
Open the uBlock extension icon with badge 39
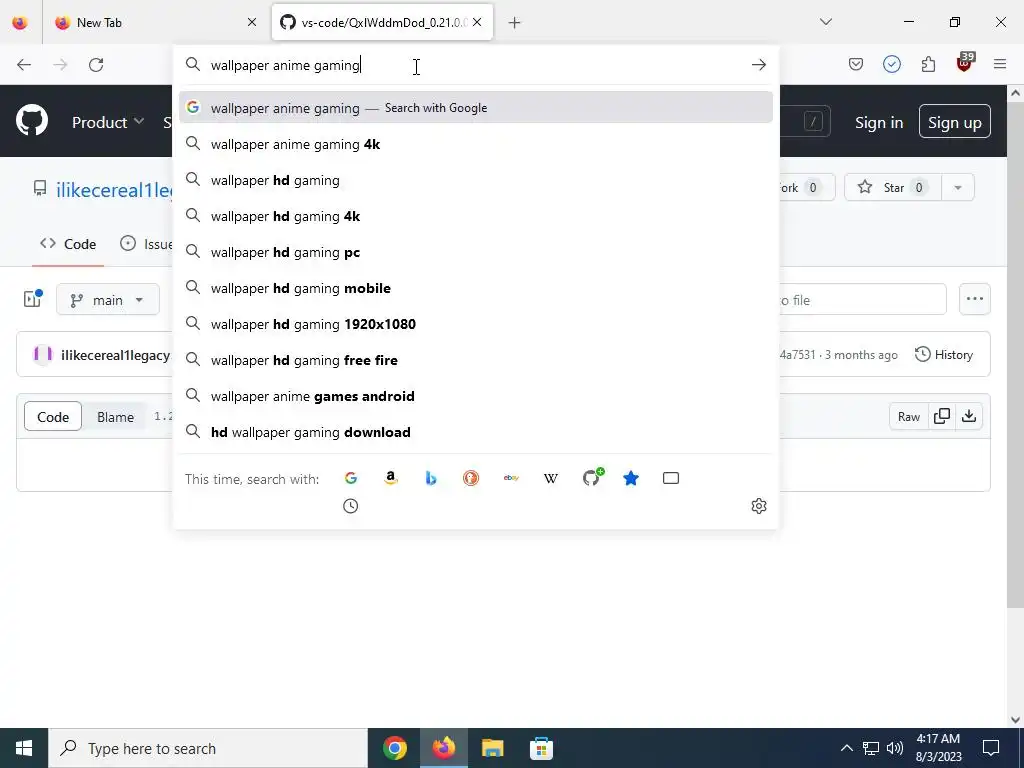click(x=965, y=63)
